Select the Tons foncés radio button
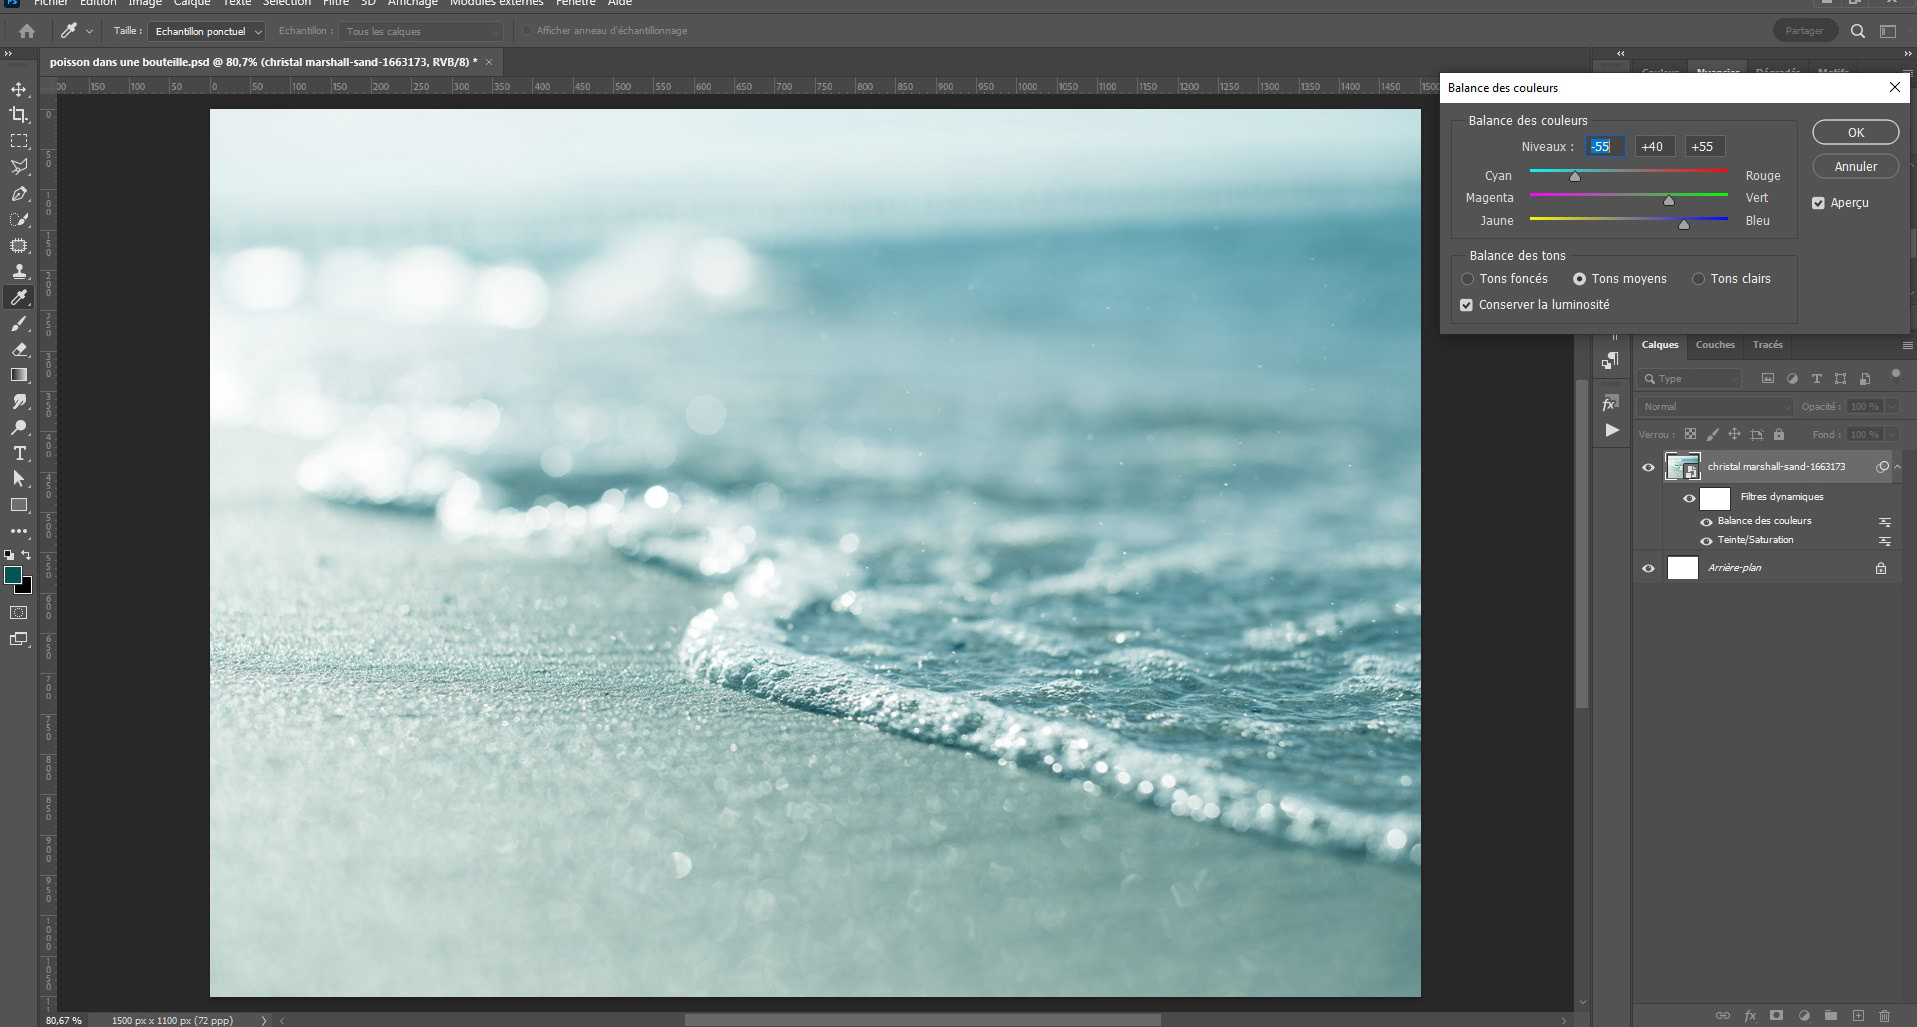Screen dimensions: 1917x1027 (1467, 279)
